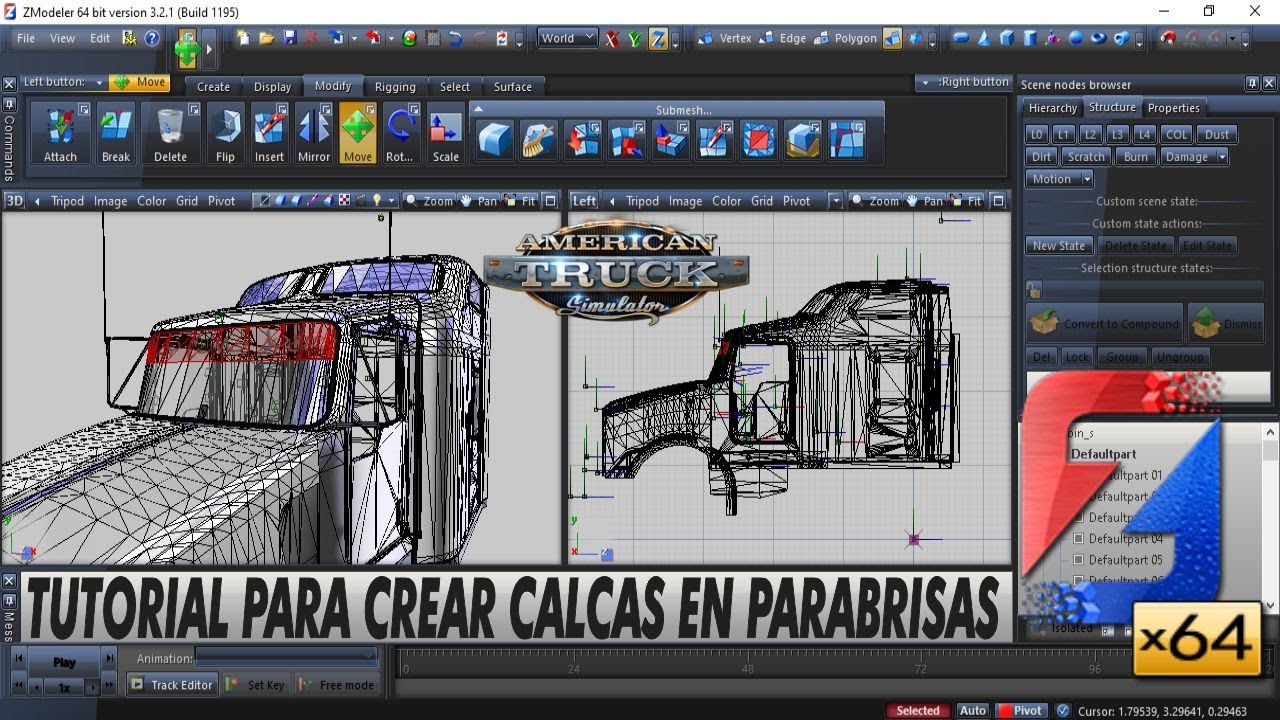Click frame 48 on the timeline
The height and width of the screenshot is (720, 1280).
click(x=748, y=669)
